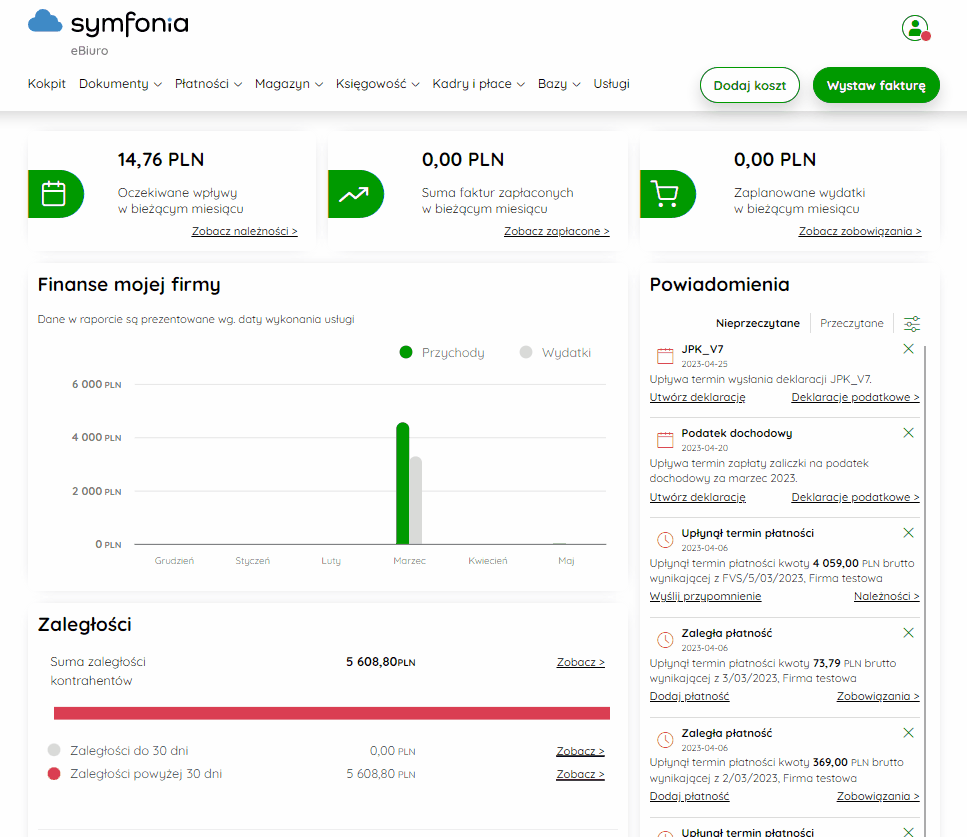Dismiss the JPK_V7 notification
Image resolution: width=967 pixels, height=837 pixels.
tap(908, 348)
